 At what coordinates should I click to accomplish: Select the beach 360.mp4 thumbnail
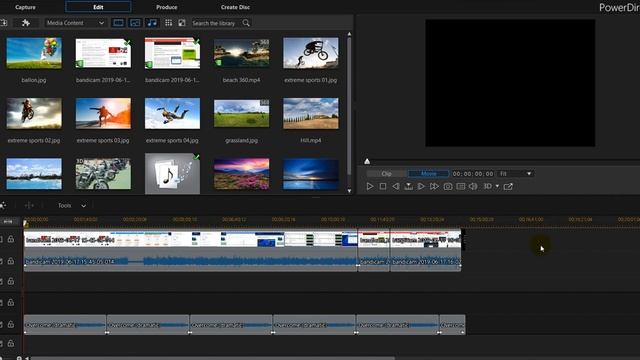tap(241, 53)
